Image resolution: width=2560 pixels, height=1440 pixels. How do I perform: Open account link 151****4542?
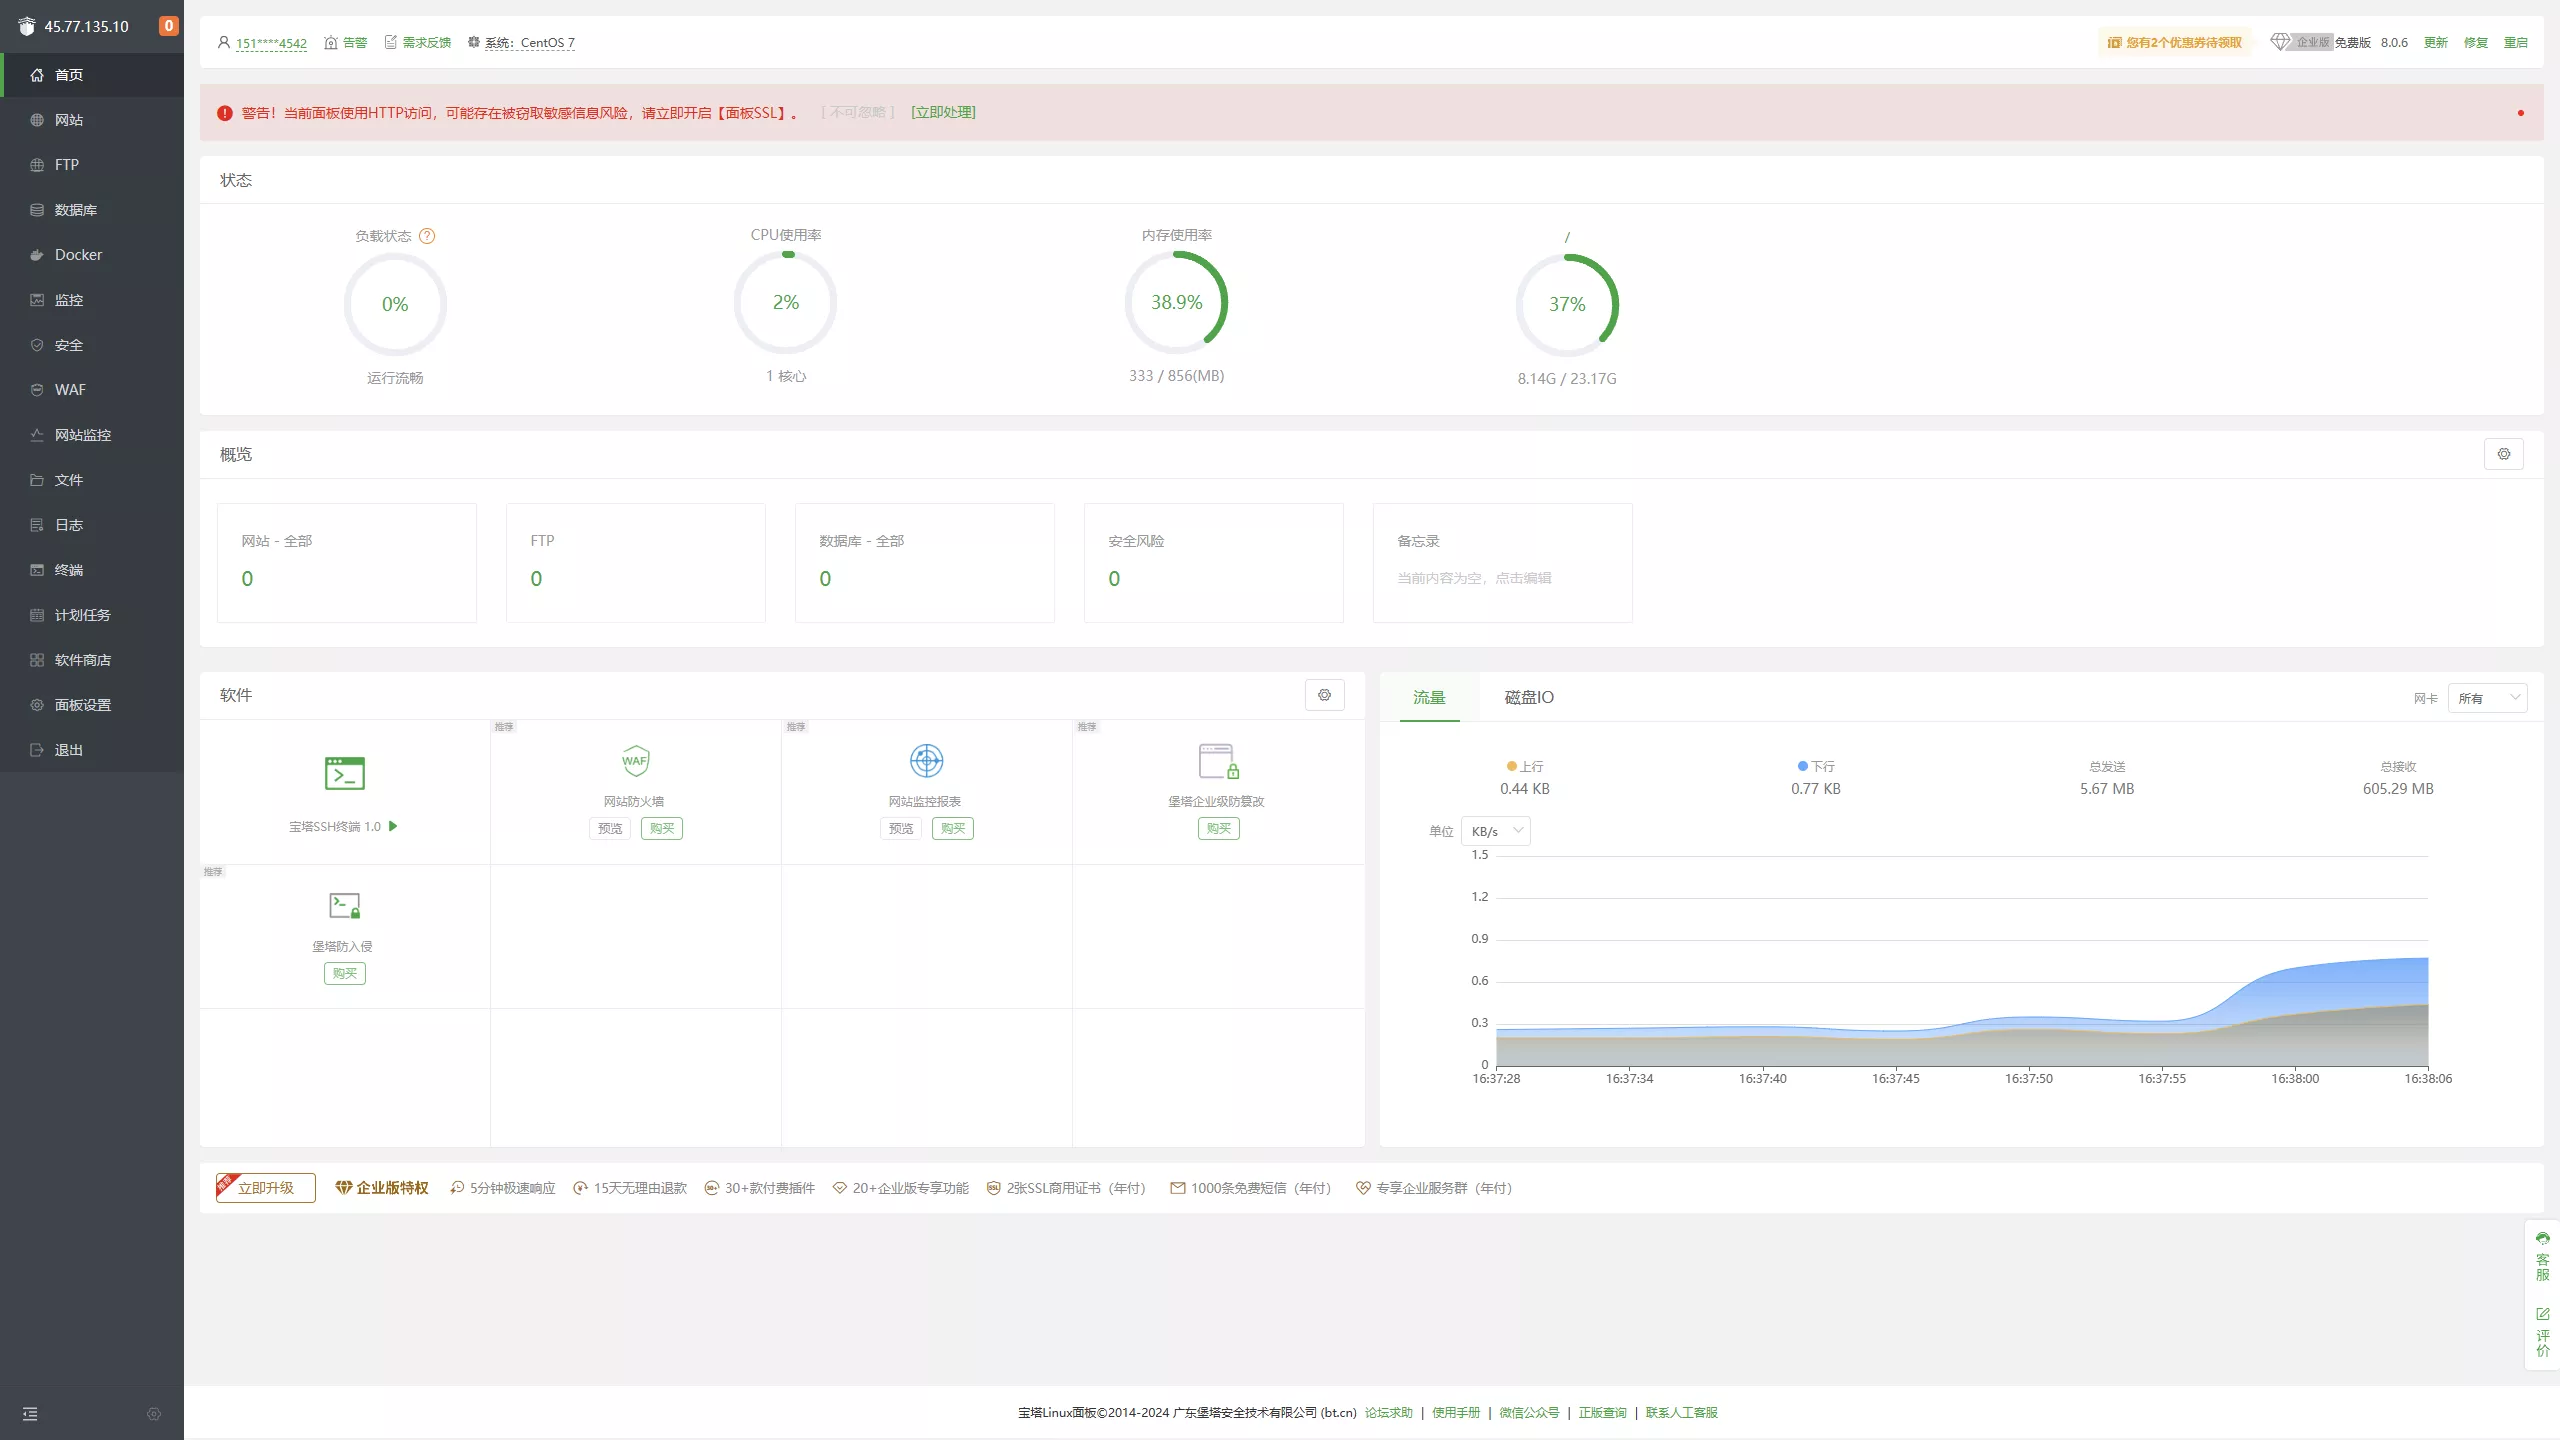(270, 43)
